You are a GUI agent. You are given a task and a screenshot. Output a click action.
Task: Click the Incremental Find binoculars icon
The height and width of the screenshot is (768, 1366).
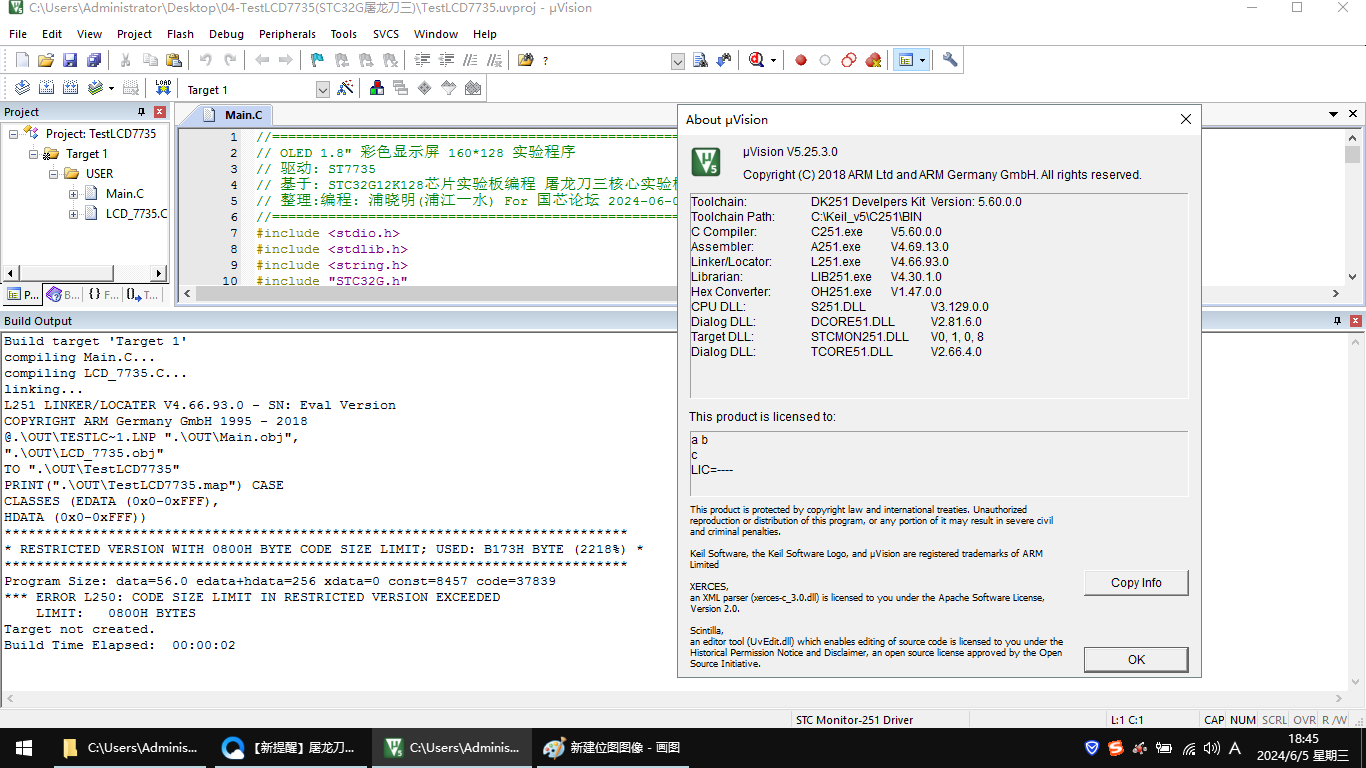[x=724, y=60]
